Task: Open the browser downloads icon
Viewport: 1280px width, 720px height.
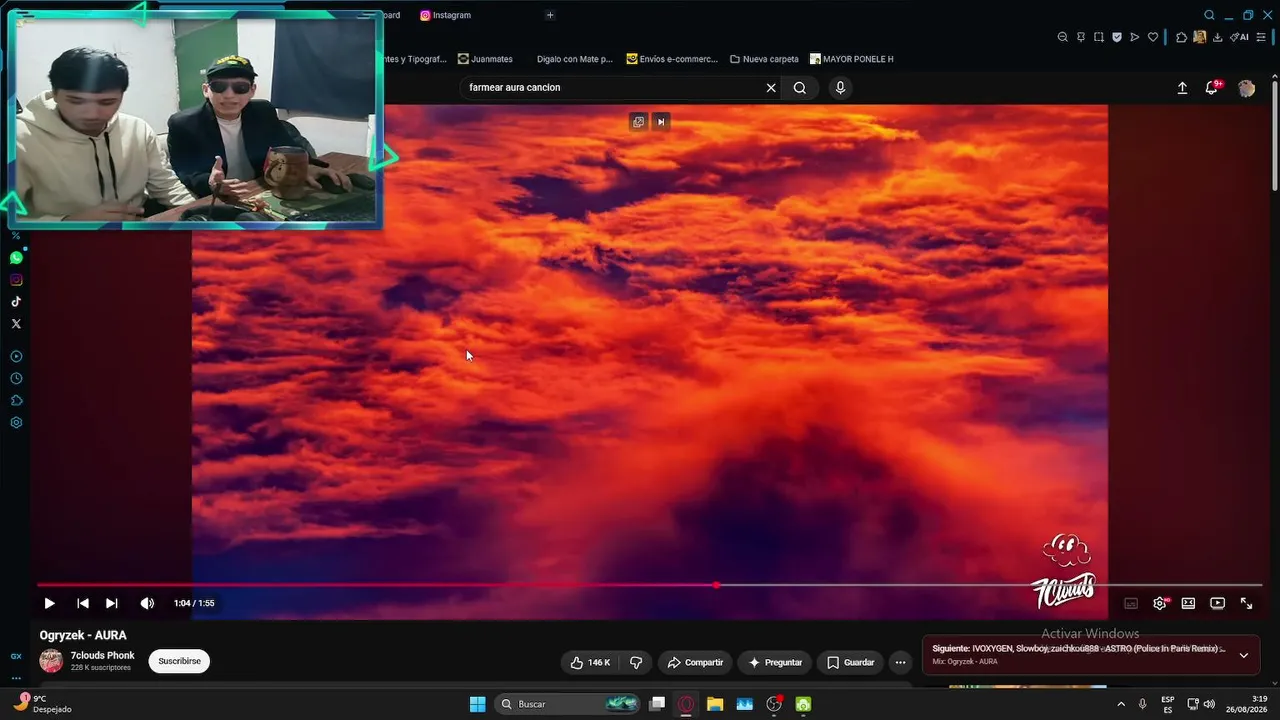Action: click(1217, 37)
